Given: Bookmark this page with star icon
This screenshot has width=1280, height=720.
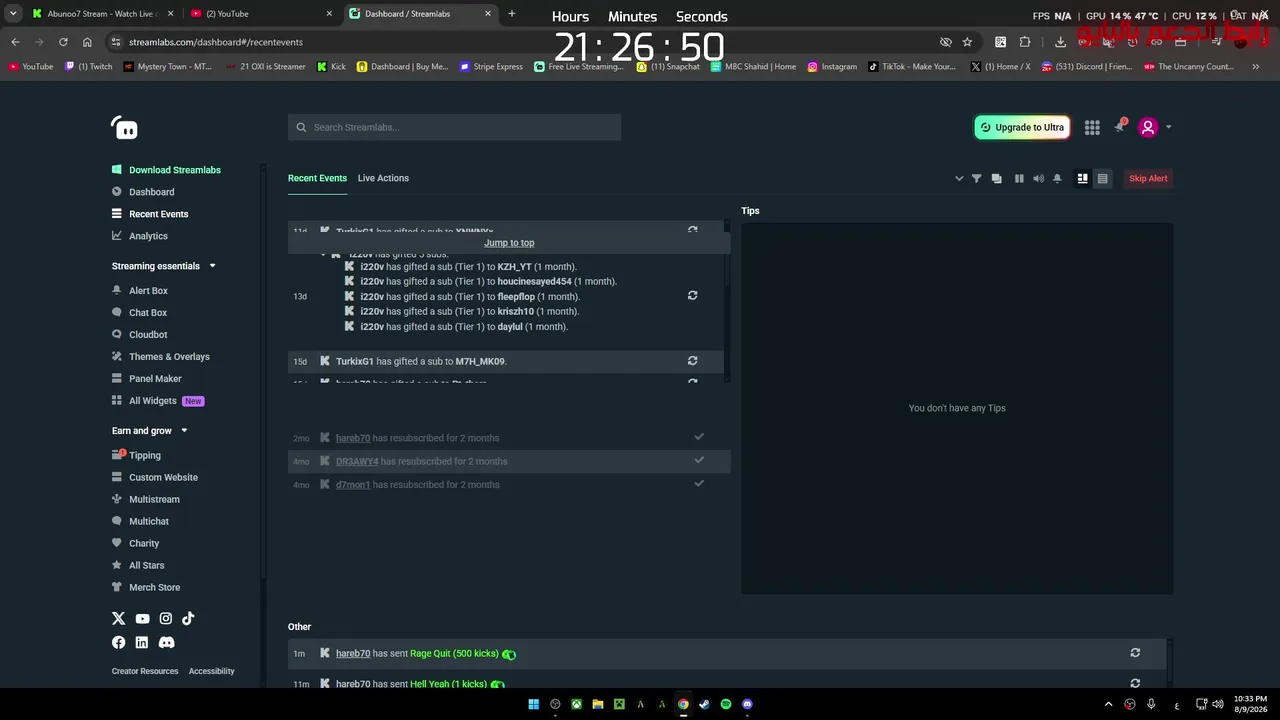Looking at the screenshot, I should 967,42.
